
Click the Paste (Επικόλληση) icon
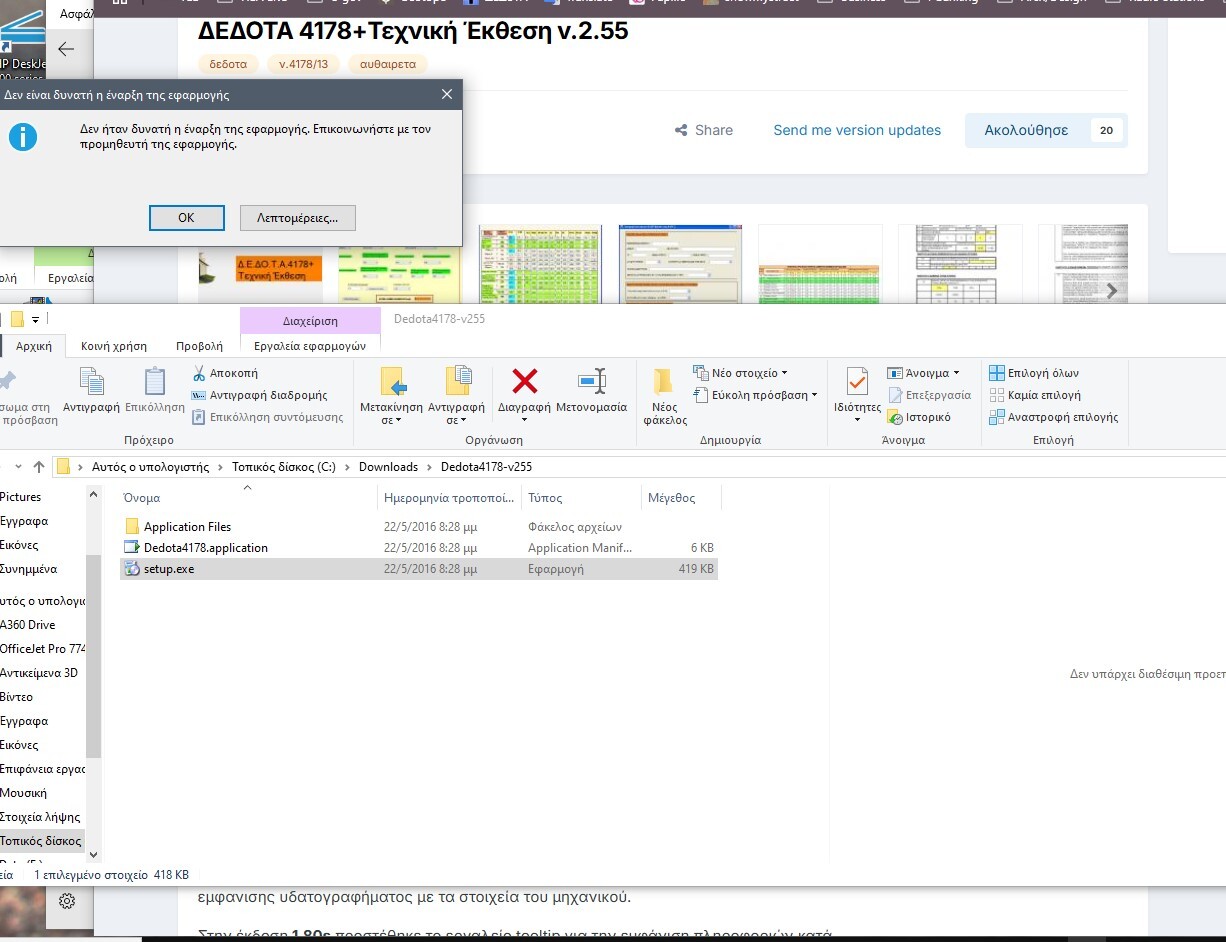coord(155,381)
